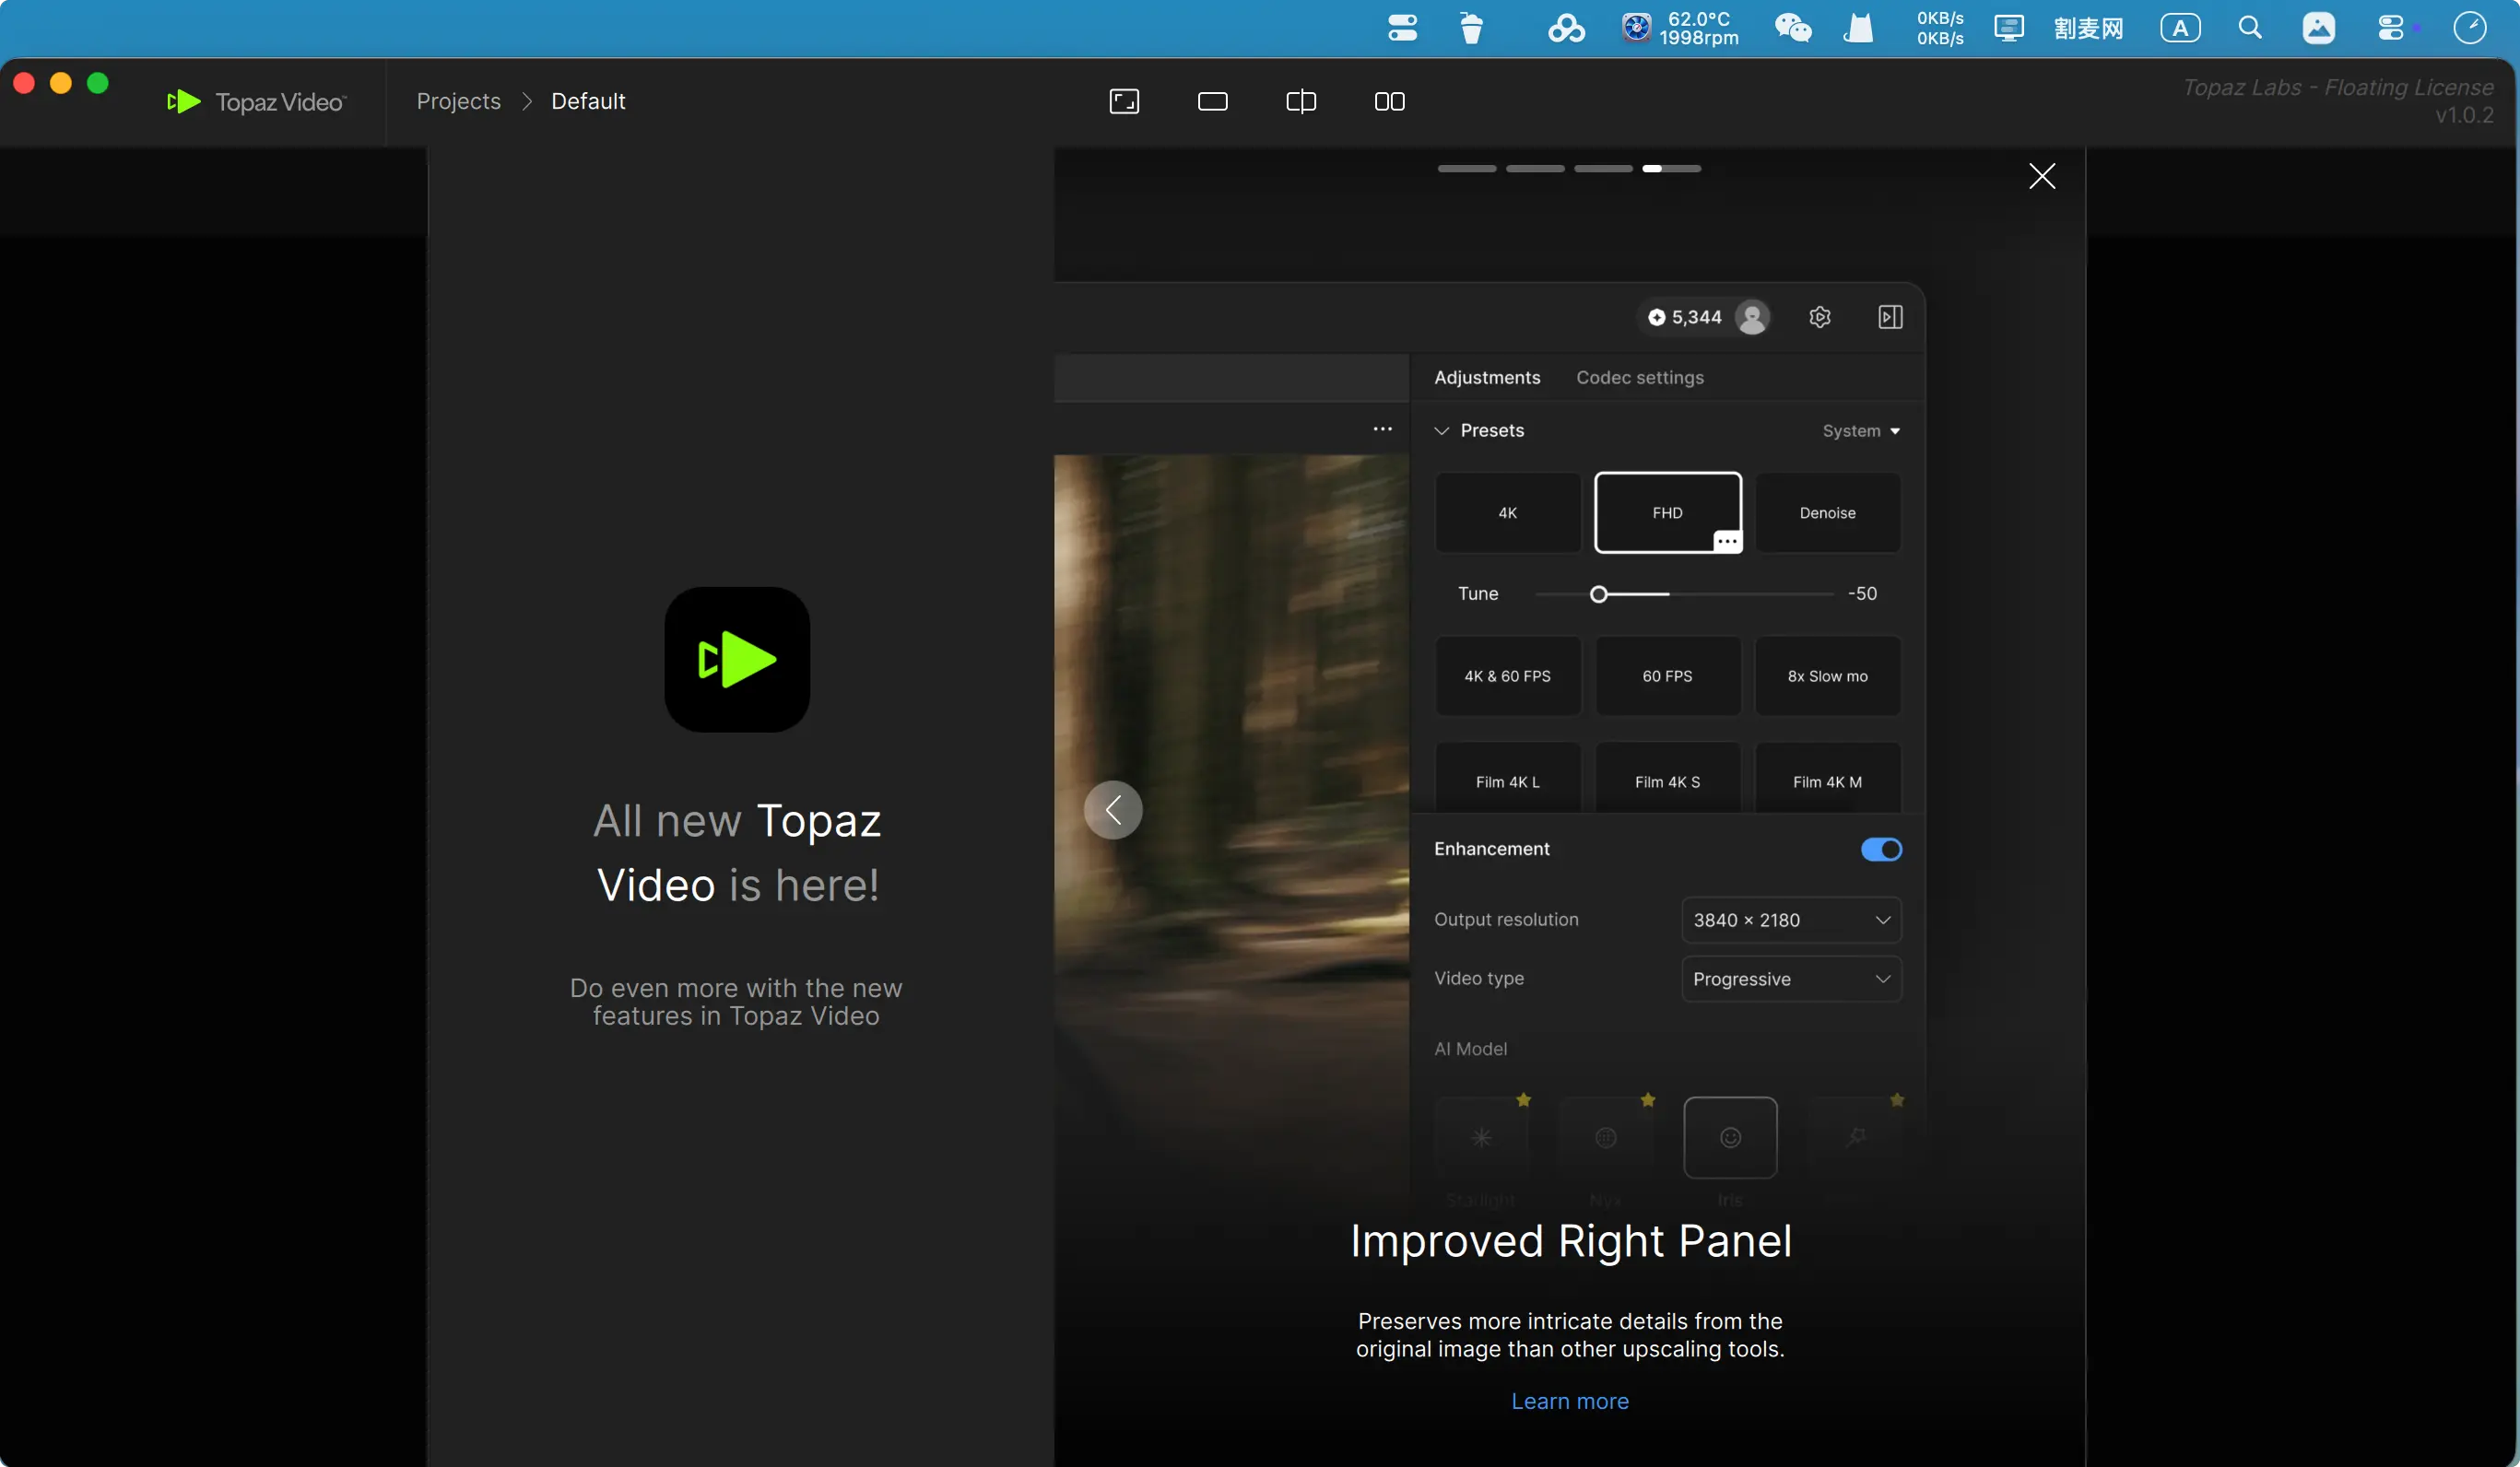Image resolution: width=2520 pixels, height=1467 pixels.
Task: Open the Output resolution dropdown
Action: tap(1790, 919)
